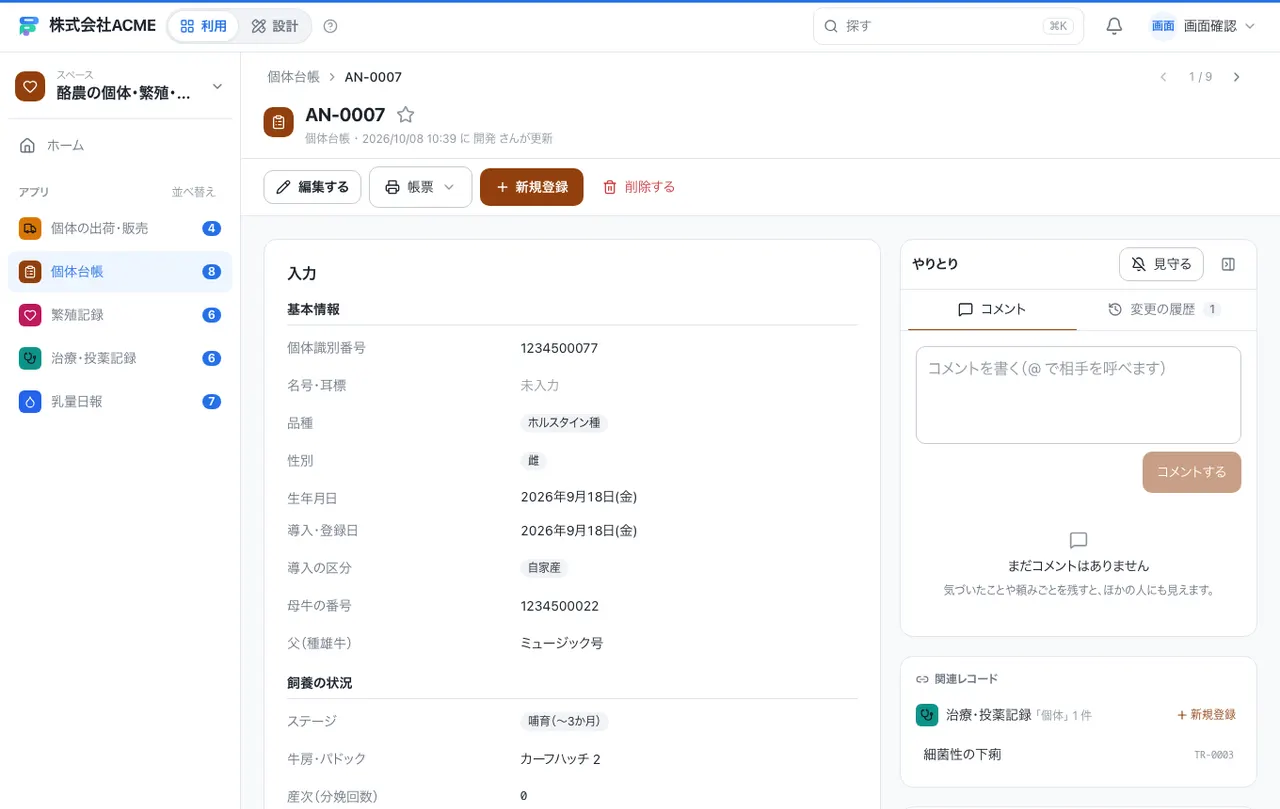The height and width of the screenshot is (809, 1280).
Task: Click 個体台帳 breadcrumb link
Action: click(x=294, y=77)
